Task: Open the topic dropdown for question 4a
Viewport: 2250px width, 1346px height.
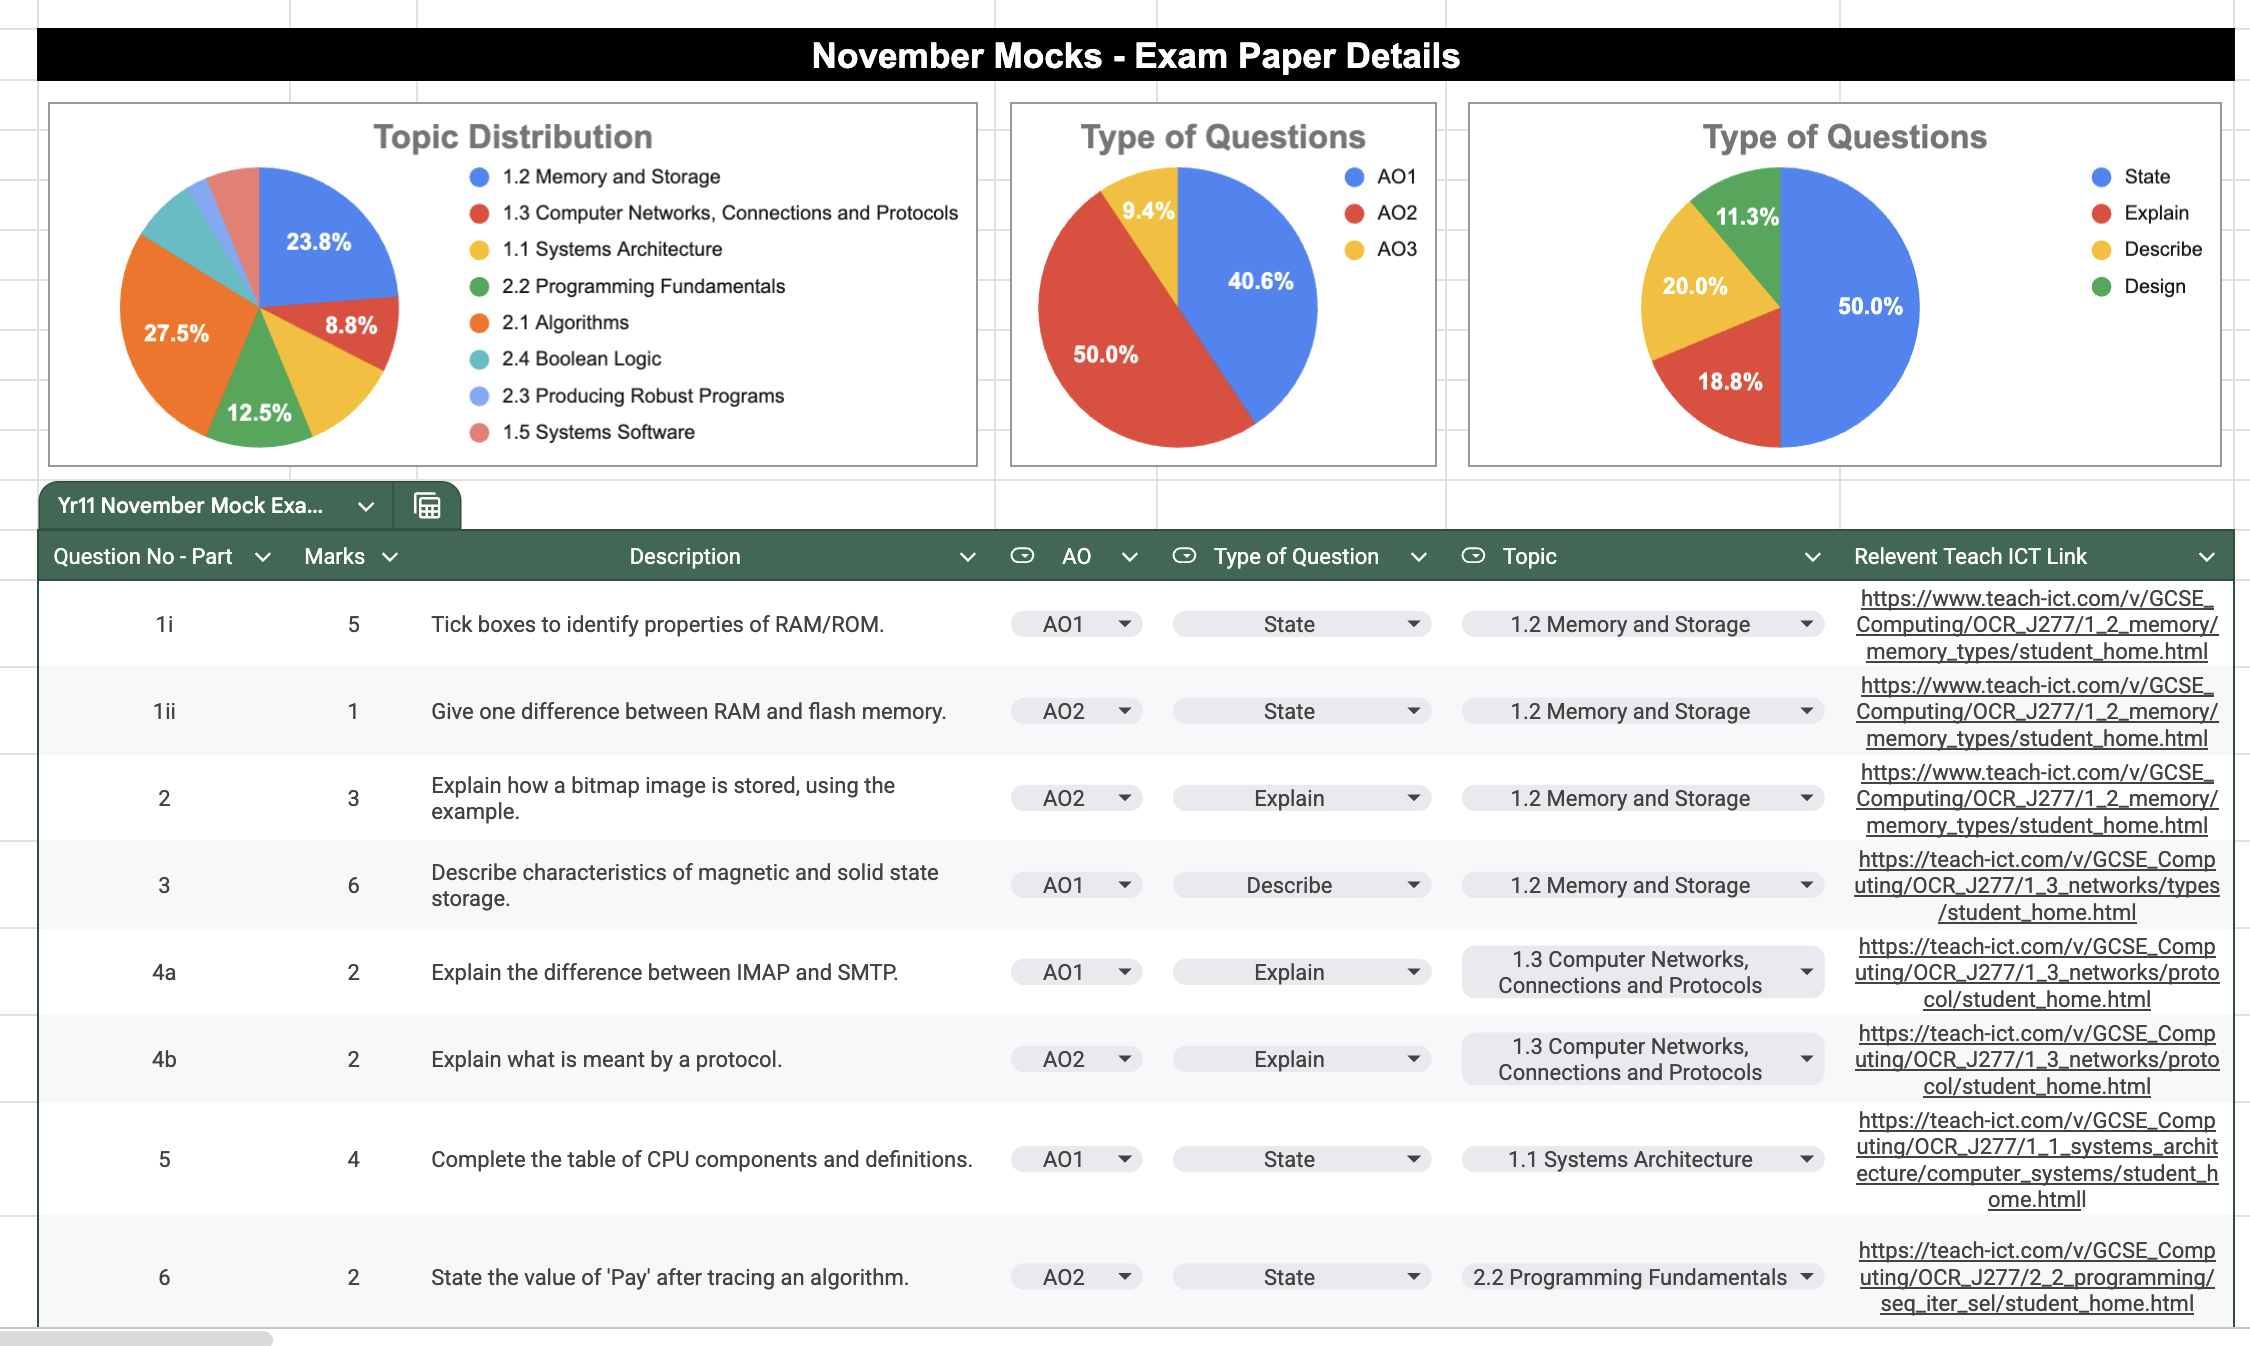Action: click(x=1642, y=972)
